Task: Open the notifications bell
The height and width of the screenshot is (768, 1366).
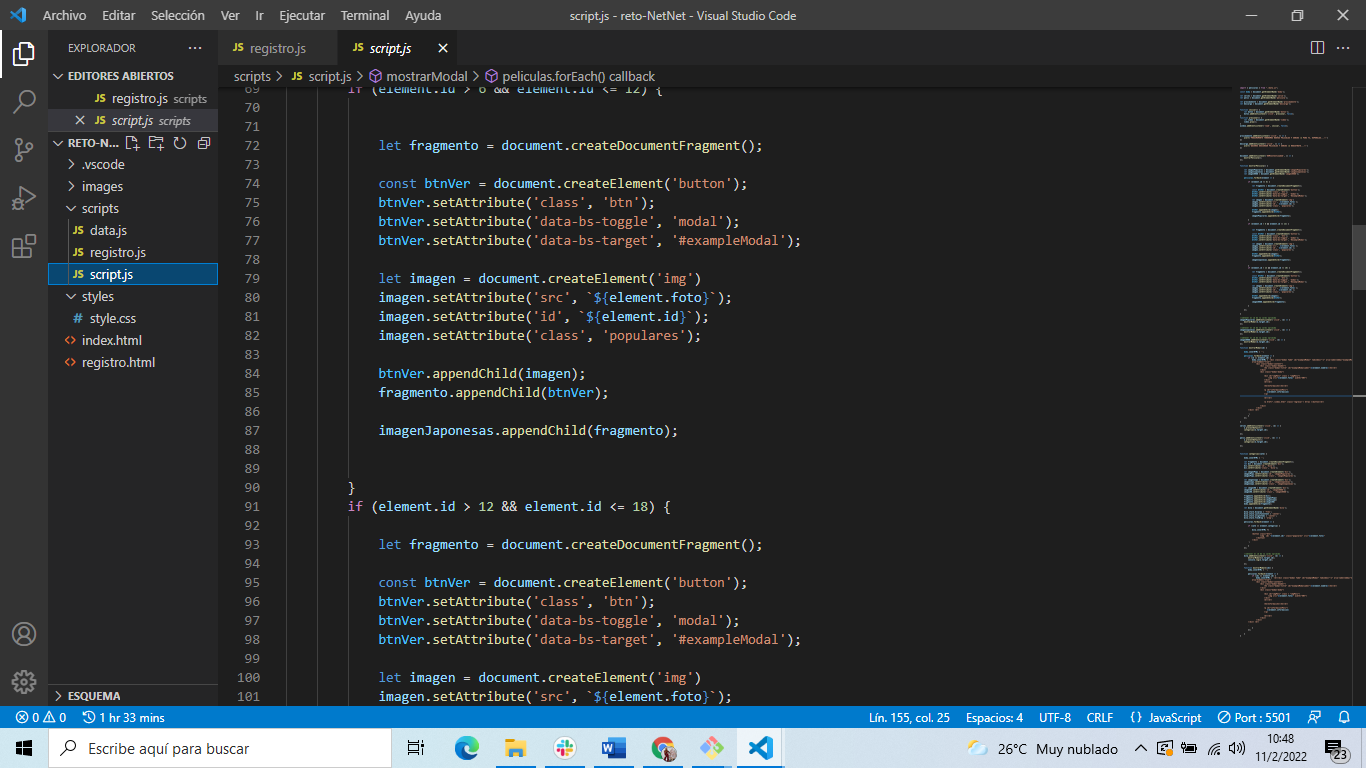Action: (x=1344, y=718)
